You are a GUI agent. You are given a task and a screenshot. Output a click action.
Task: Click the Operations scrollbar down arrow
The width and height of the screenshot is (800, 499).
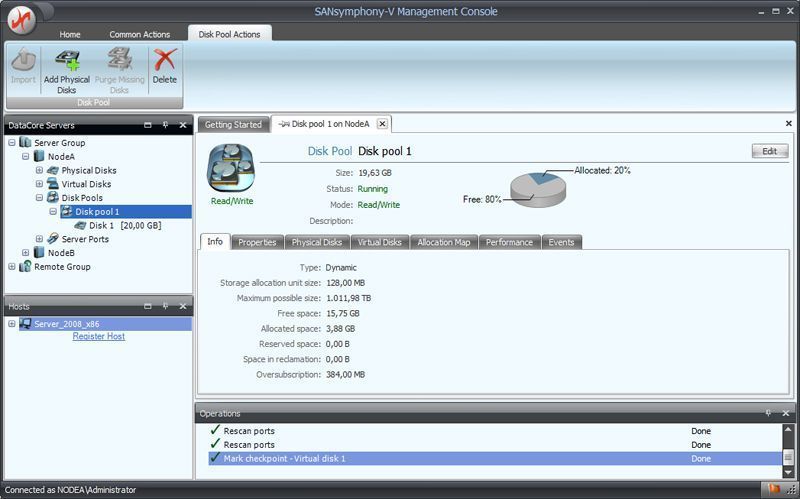click(788, 472)
